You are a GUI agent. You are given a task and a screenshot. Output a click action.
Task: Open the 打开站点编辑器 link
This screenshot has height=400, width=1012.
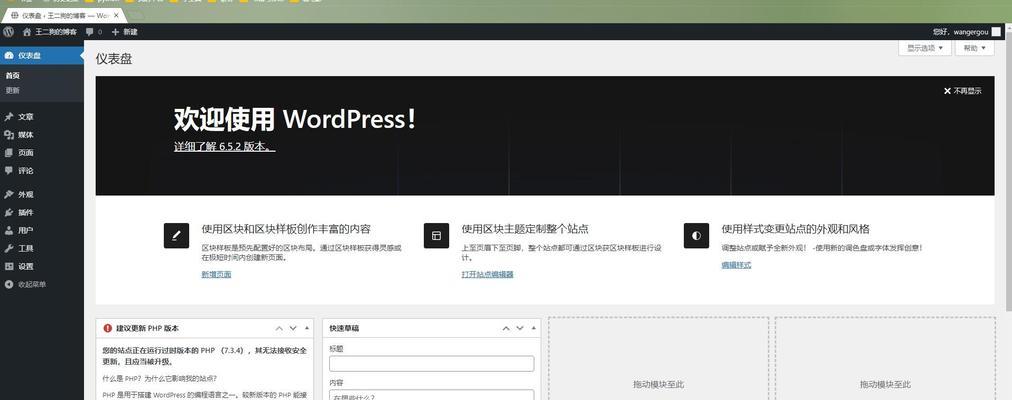[487, 274]
